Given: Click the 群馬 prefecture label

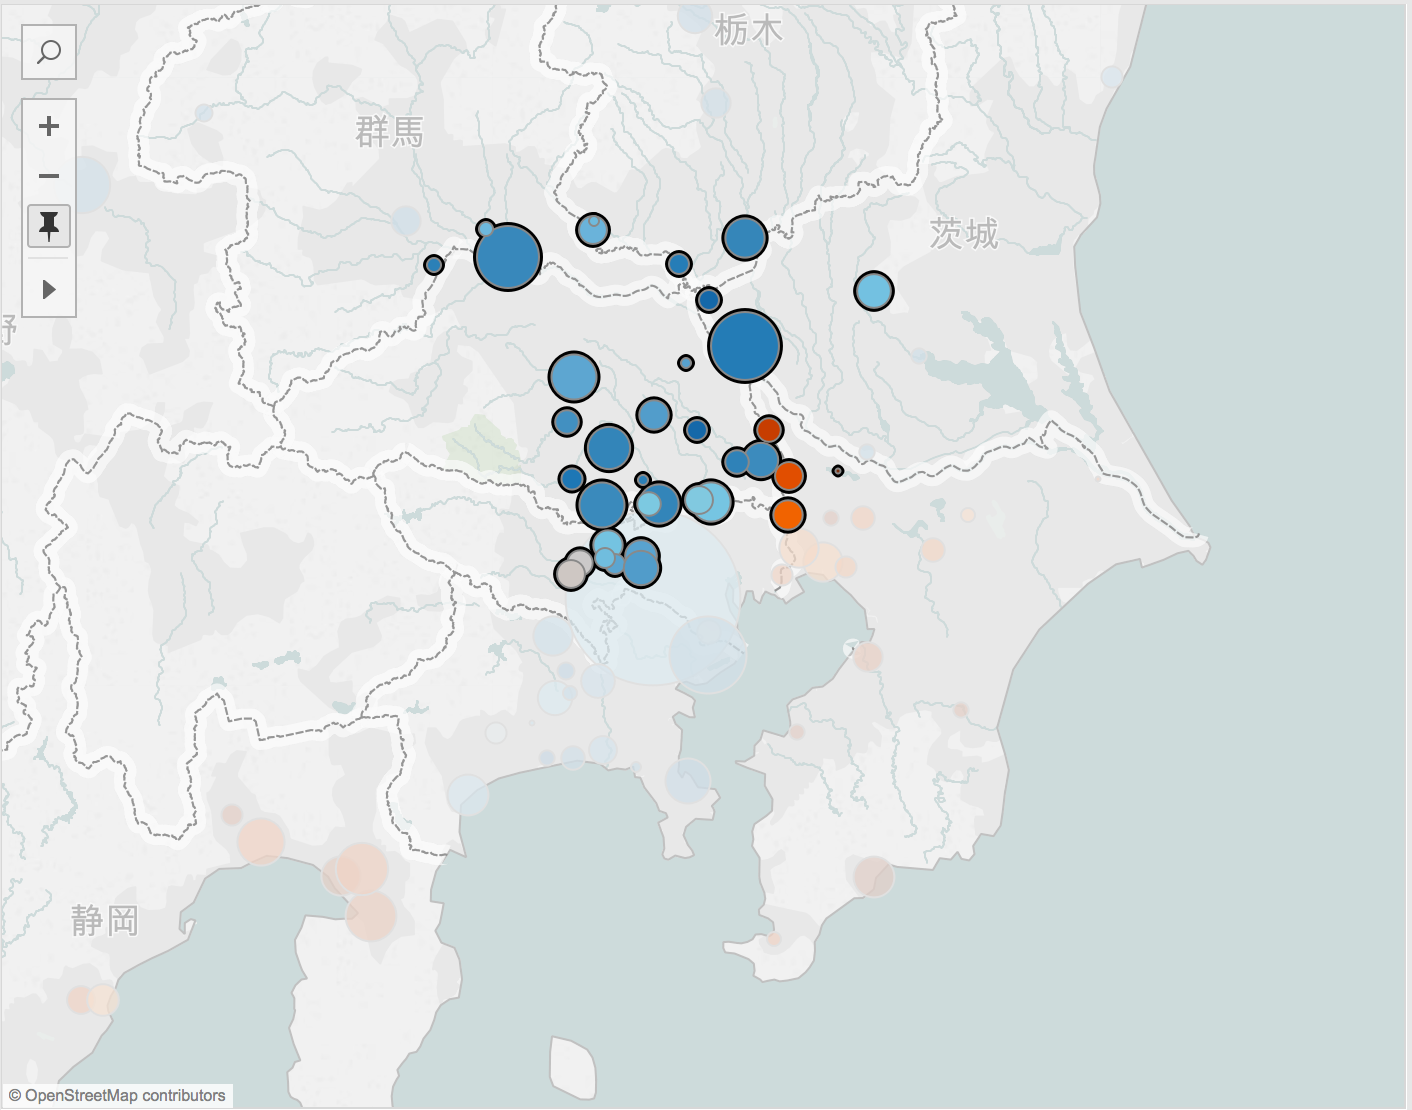Looking at the screenshot, I should (390, 131).
